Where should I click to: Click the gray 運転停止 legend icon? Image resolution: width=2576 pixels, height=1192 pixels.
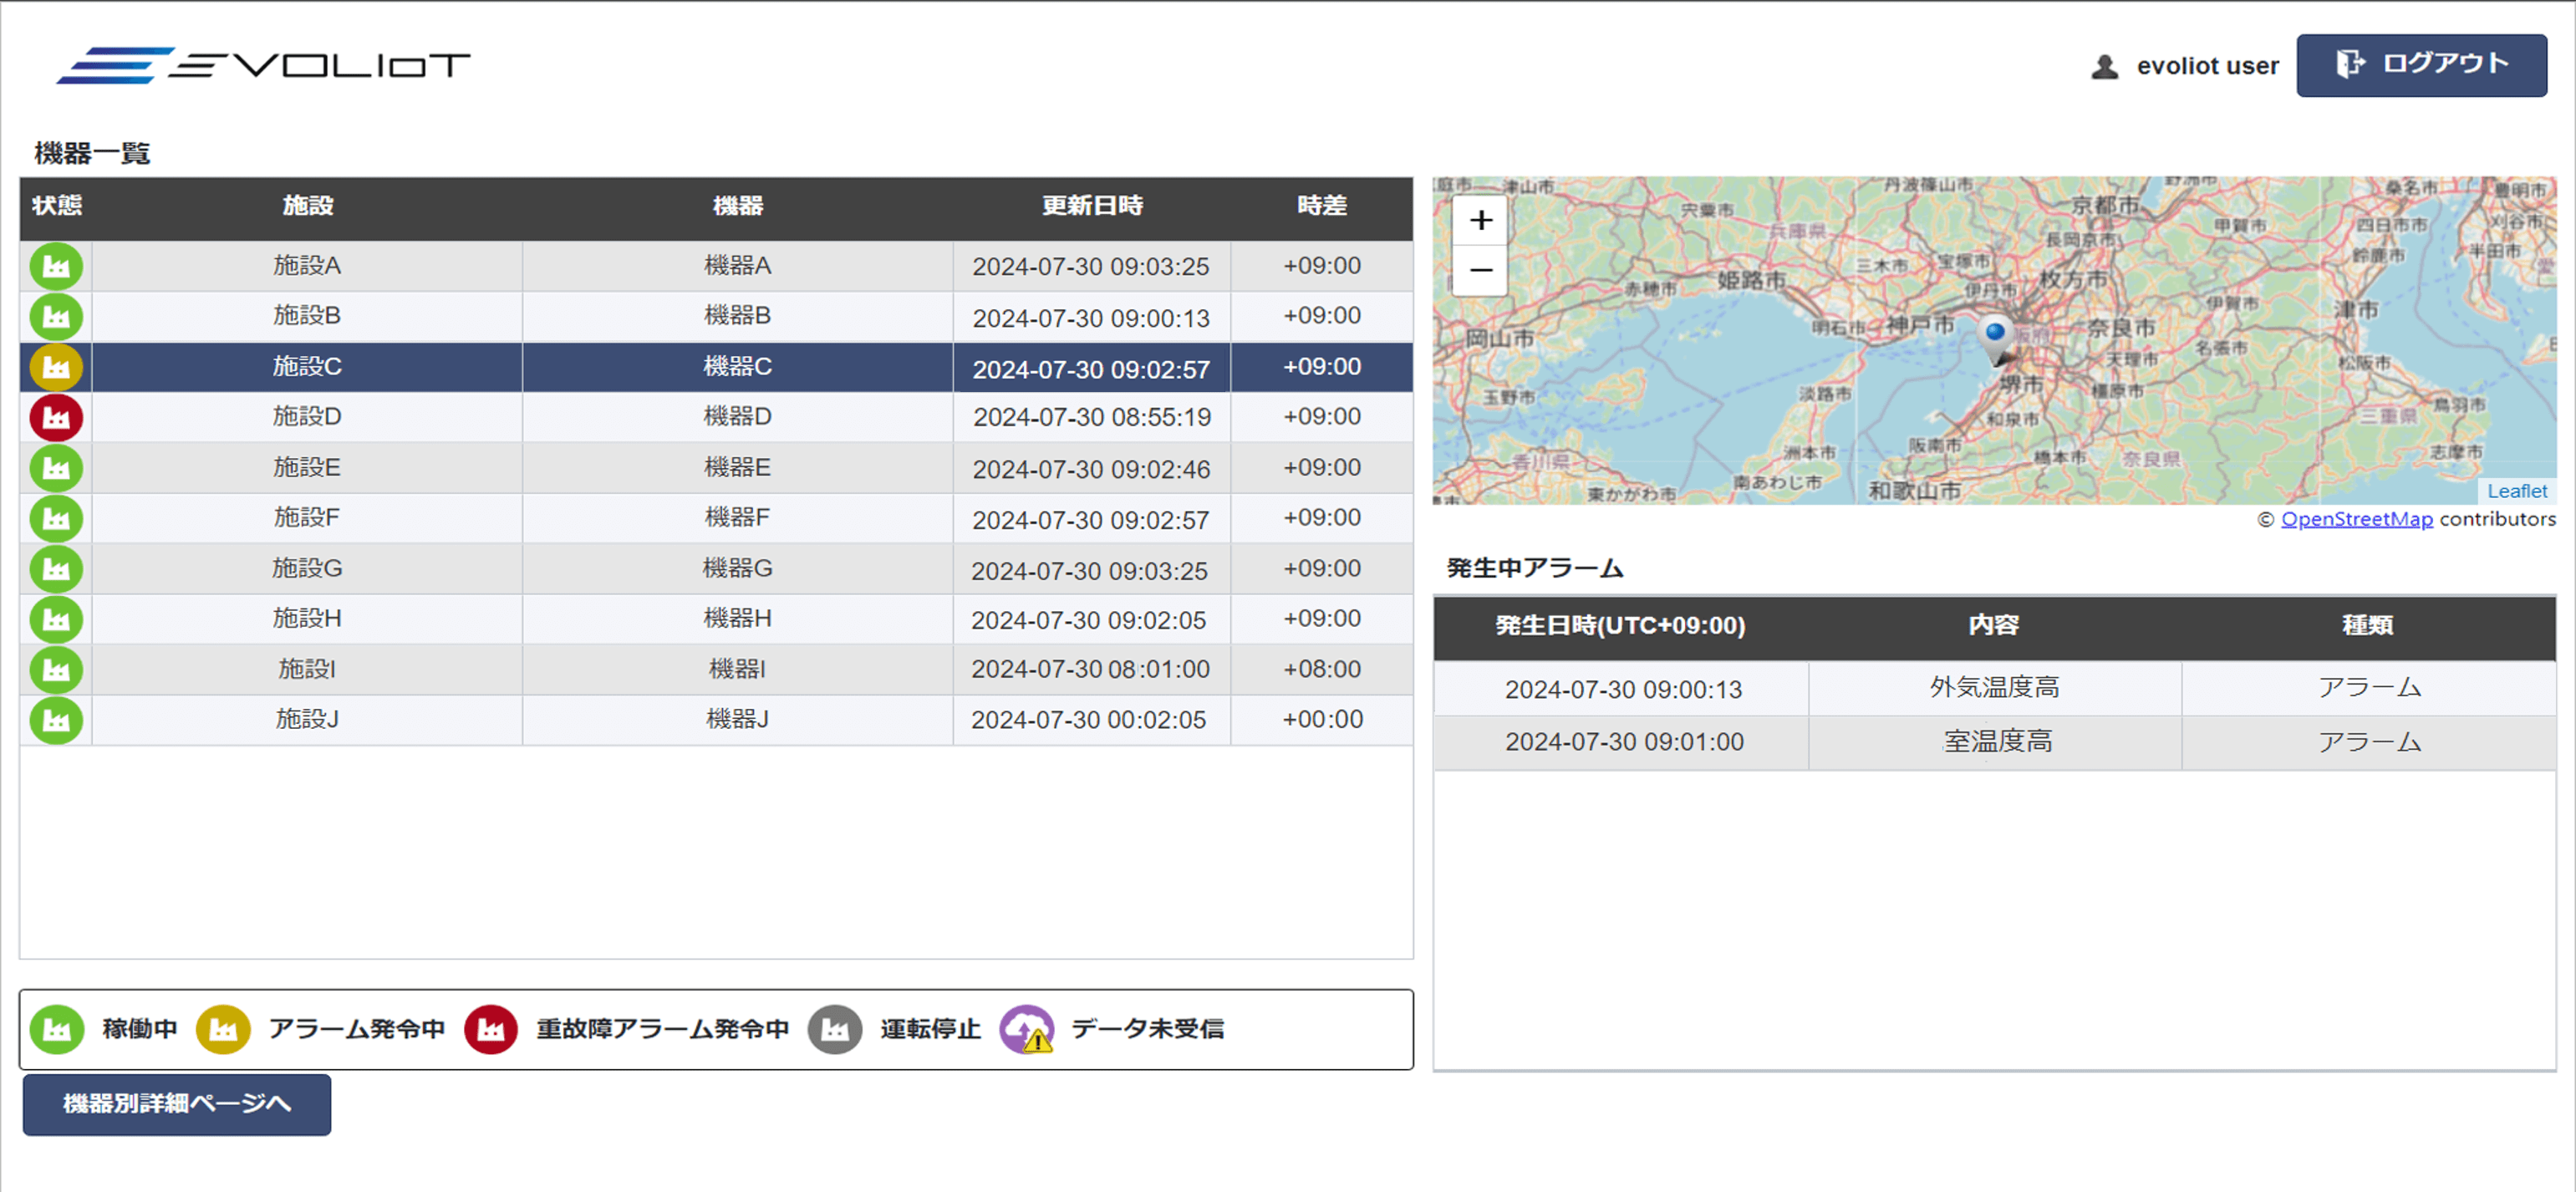835,1029
